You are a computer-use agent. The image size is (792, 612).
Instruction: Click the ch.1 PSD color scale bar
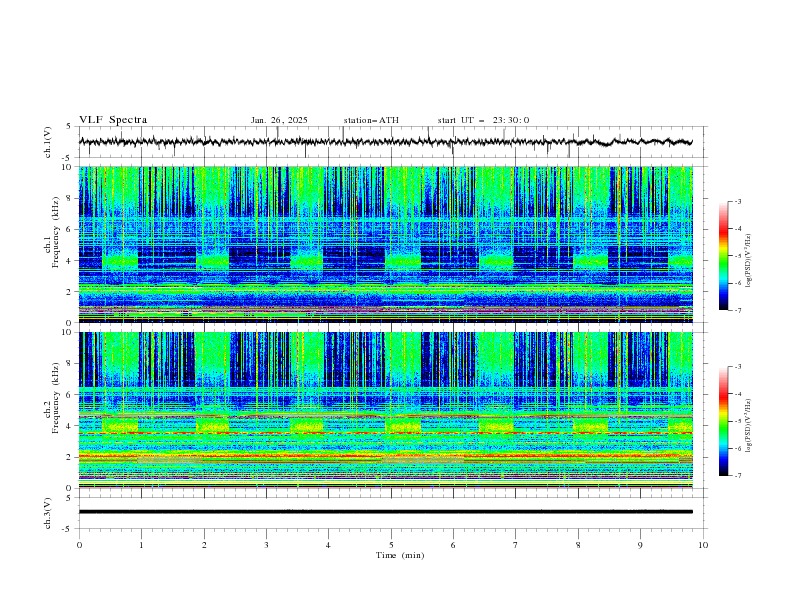click(724, 256)
